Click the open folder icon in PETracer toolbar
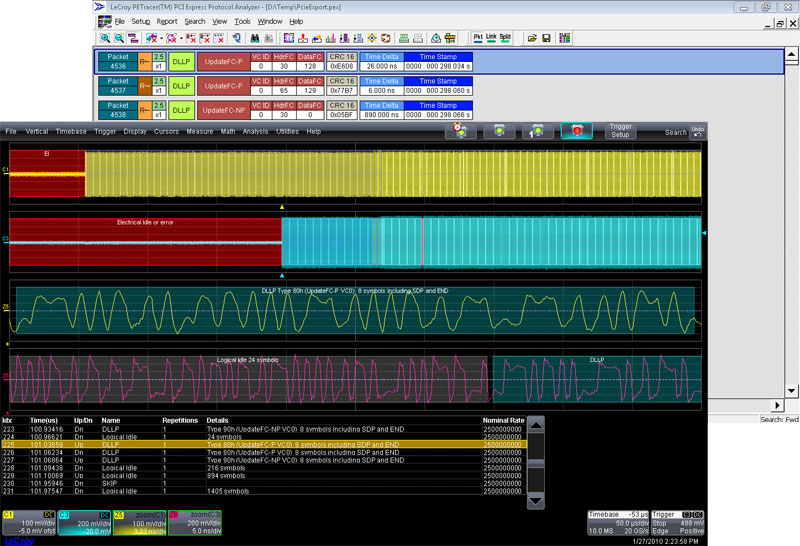Screen dimensions: 800x546 [x=532, y=38]
